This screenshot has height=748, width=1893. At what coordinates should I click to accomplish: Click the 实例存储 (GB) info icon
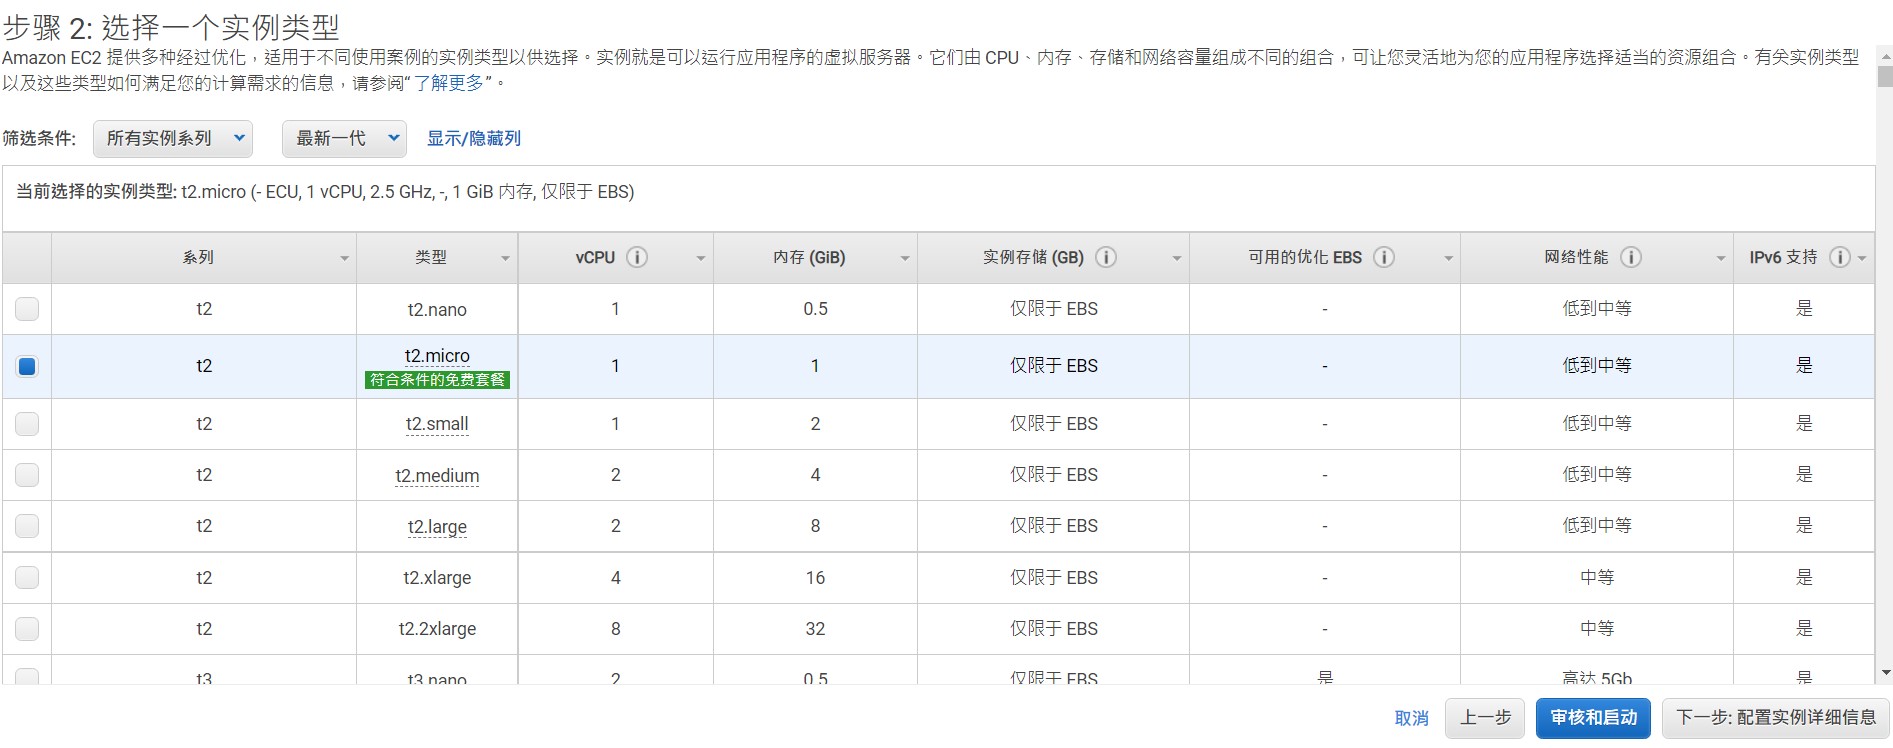pyautogui.click(x=1106, y=257)
